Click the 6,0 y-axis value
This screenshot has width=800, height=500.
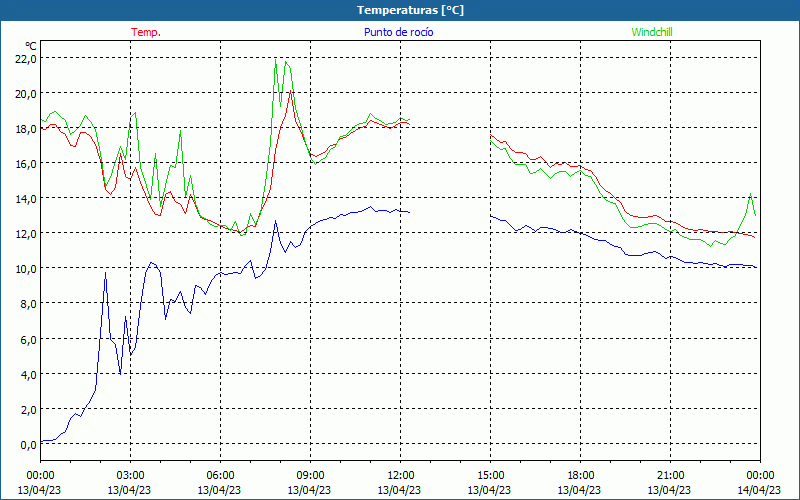click(29, 339)
